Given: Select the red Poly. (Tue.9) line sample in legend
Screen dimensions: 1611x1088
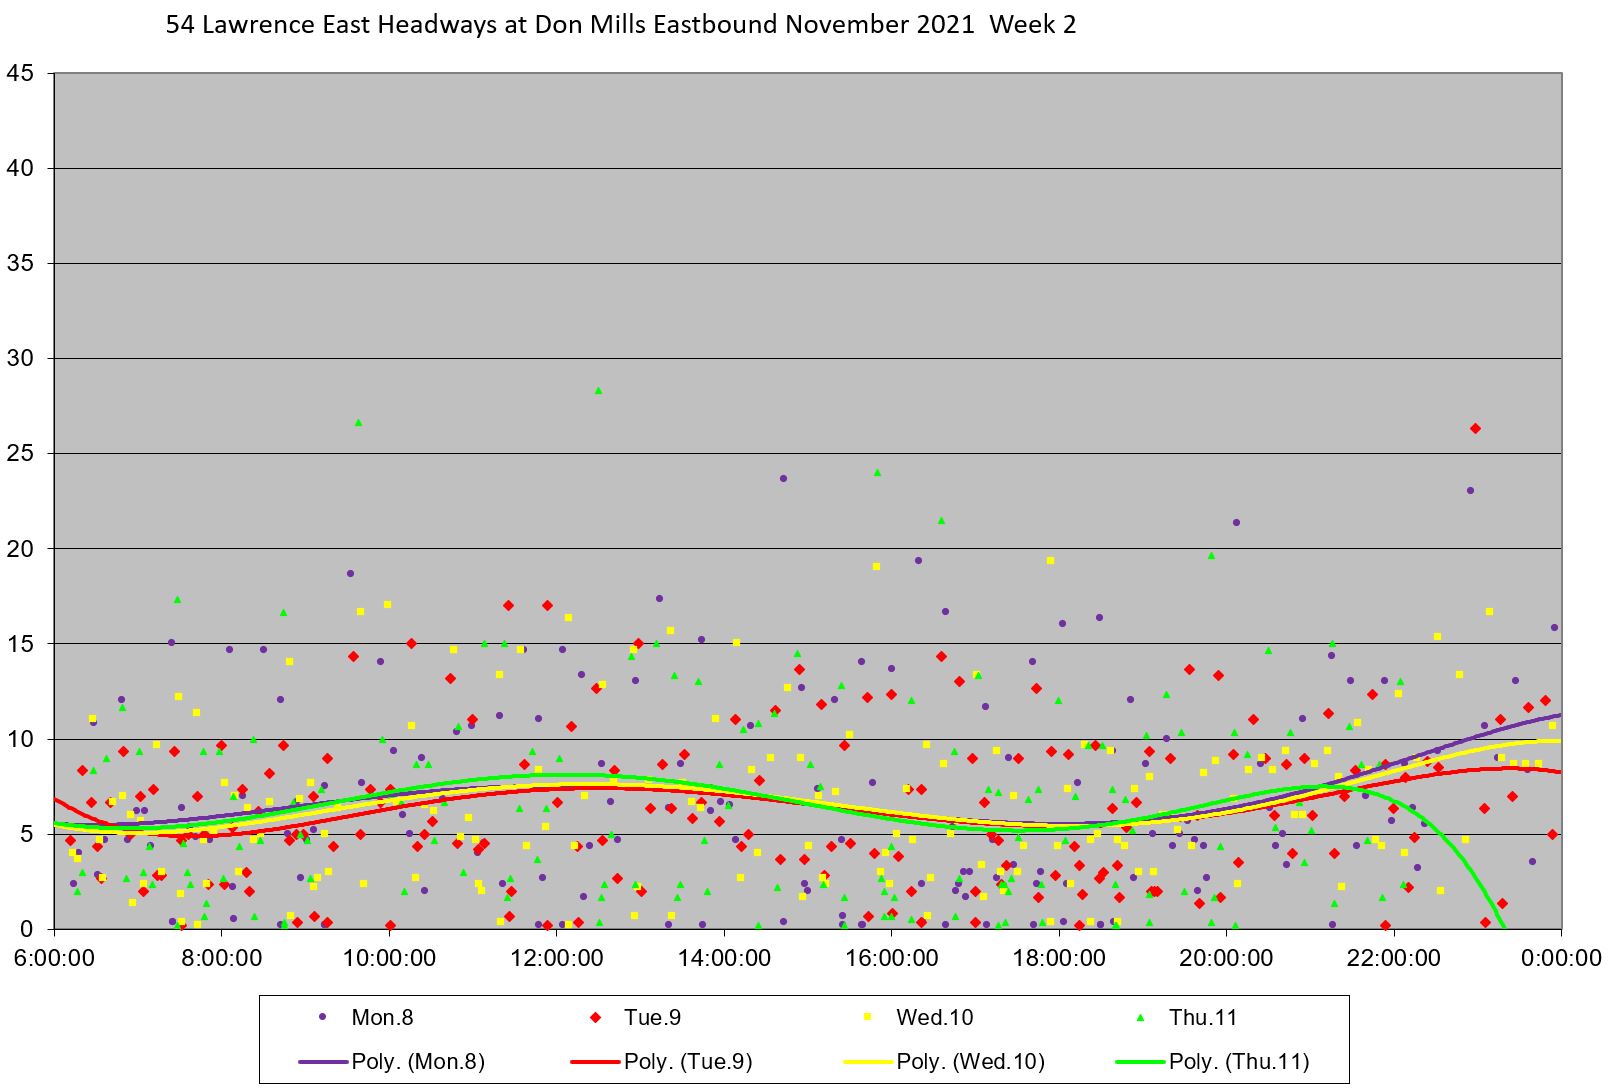Looking at the screenshot, I should click(595, 1062).
